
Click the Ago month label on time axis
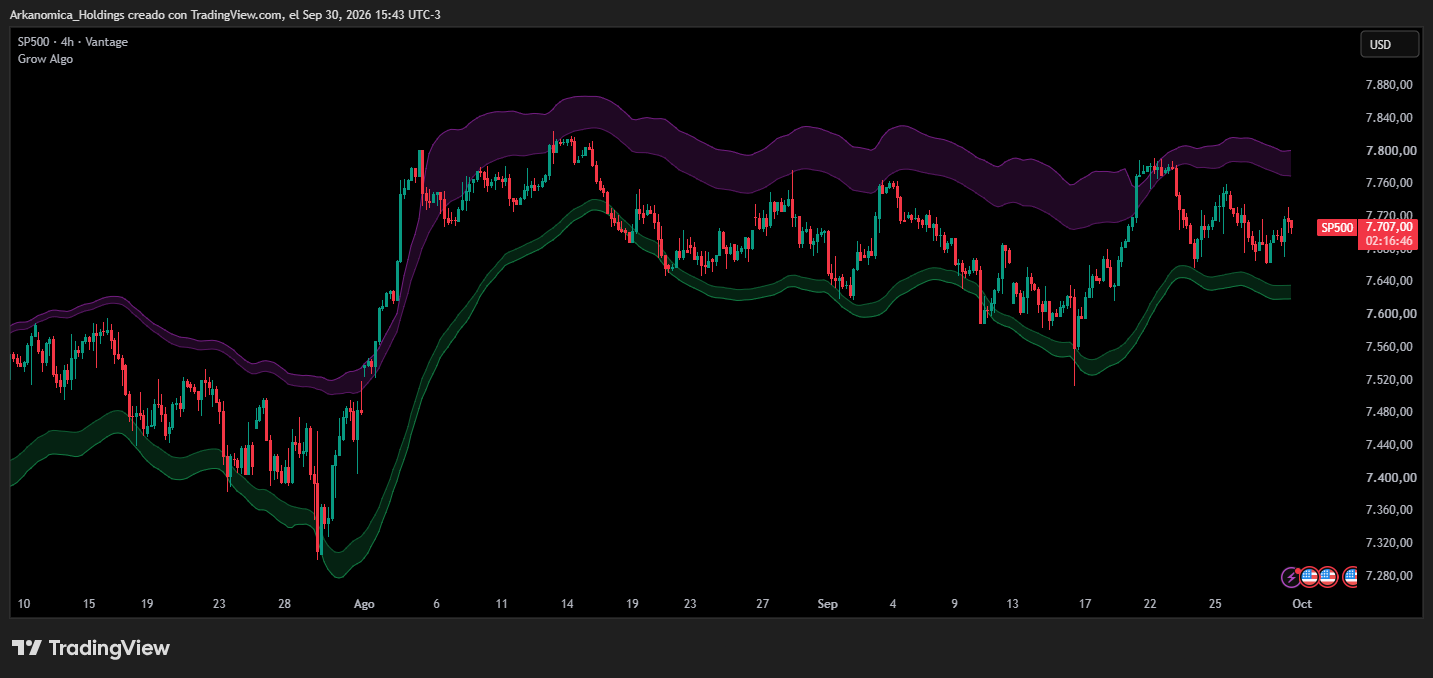tap(364, 604)
